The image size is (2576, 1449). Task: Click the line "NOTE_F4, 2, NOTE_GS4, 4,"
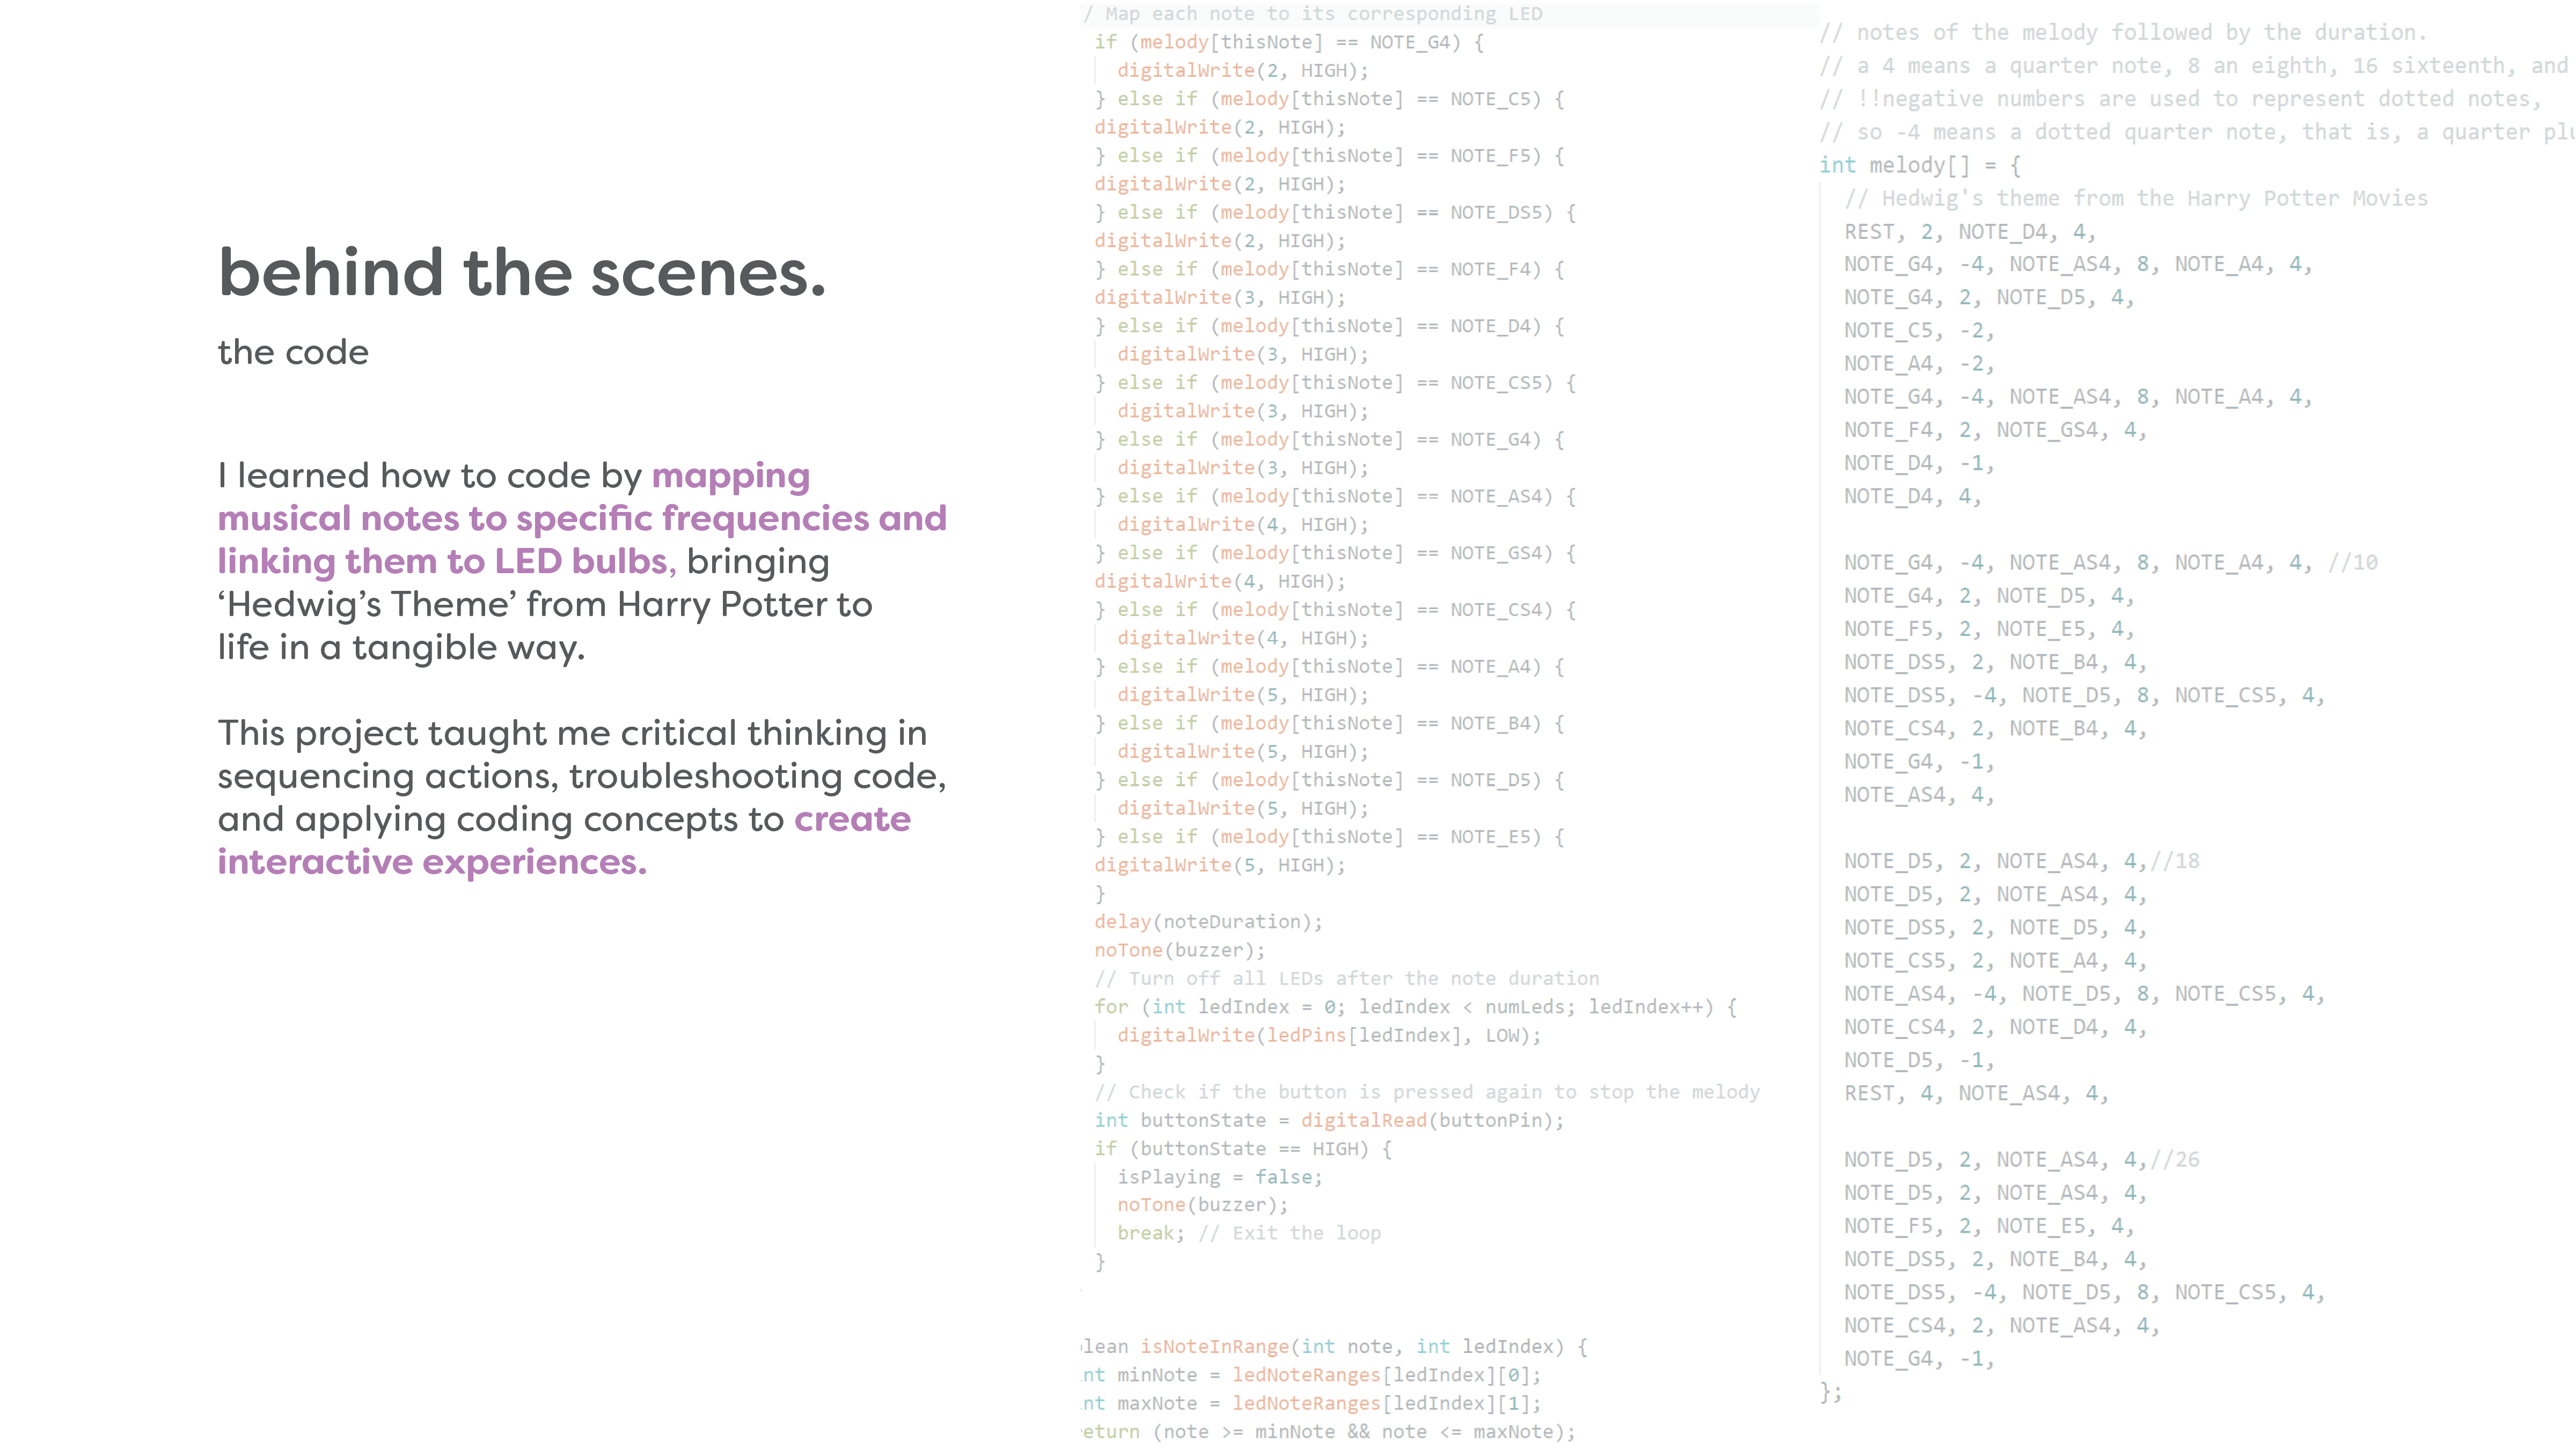1995,430
